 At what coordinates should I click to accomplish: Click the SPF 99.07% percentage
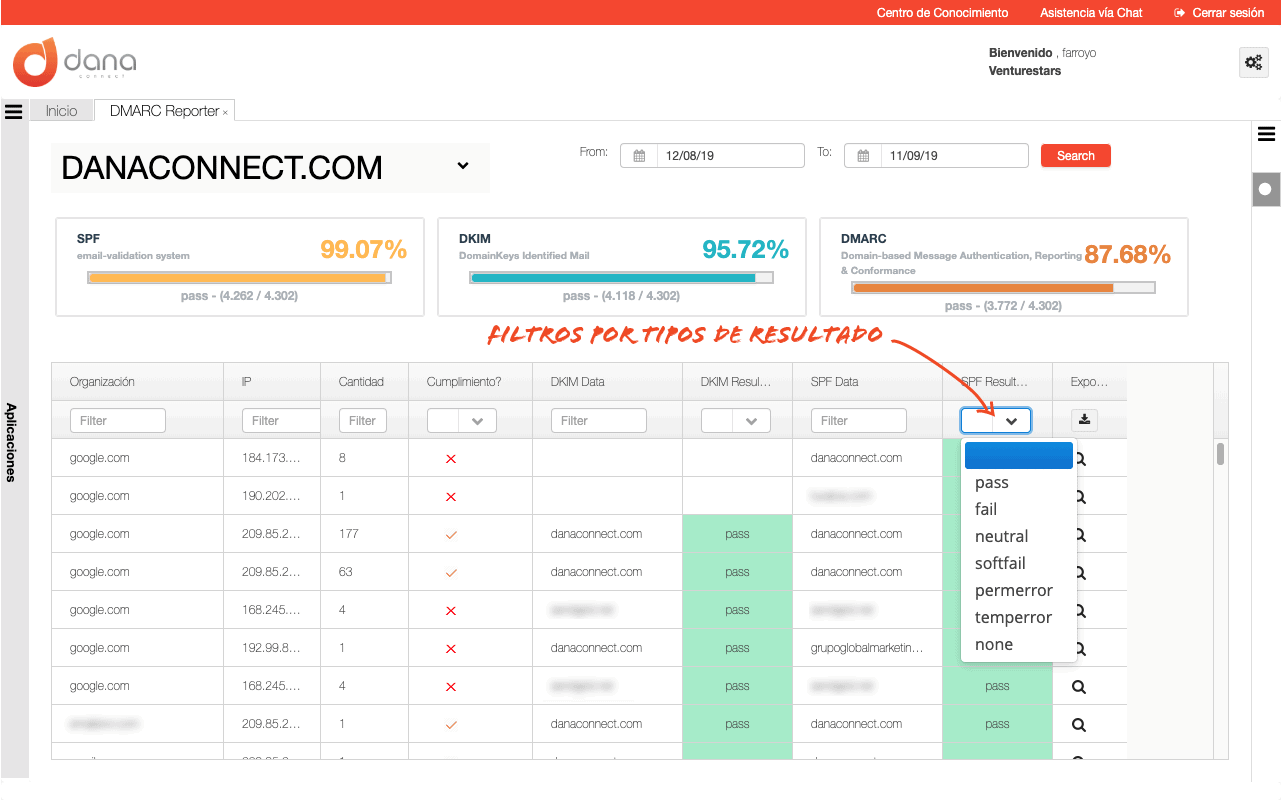(x=364, y=249)
